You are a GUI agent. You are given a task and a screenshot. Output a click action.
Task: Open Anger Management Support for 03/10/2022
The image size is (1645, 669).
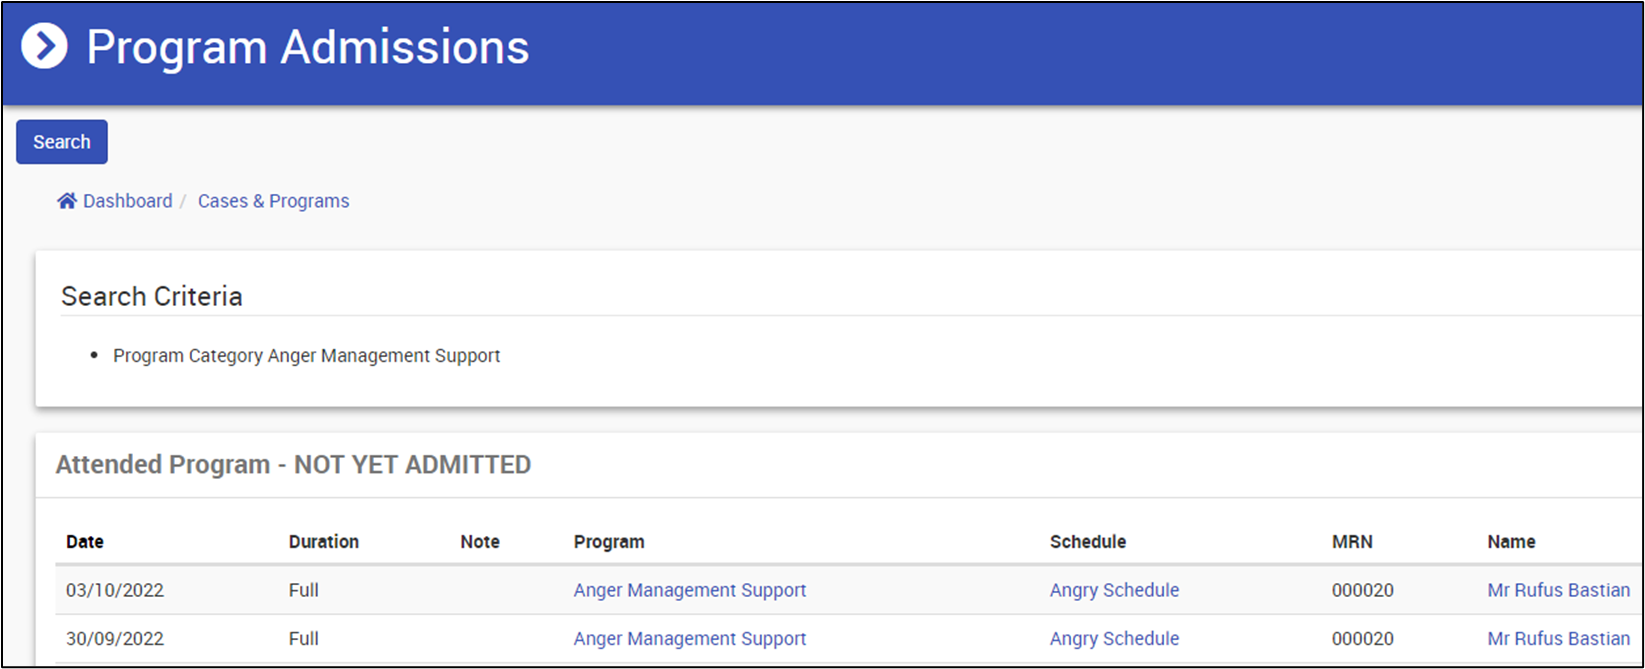pos(689,590)
